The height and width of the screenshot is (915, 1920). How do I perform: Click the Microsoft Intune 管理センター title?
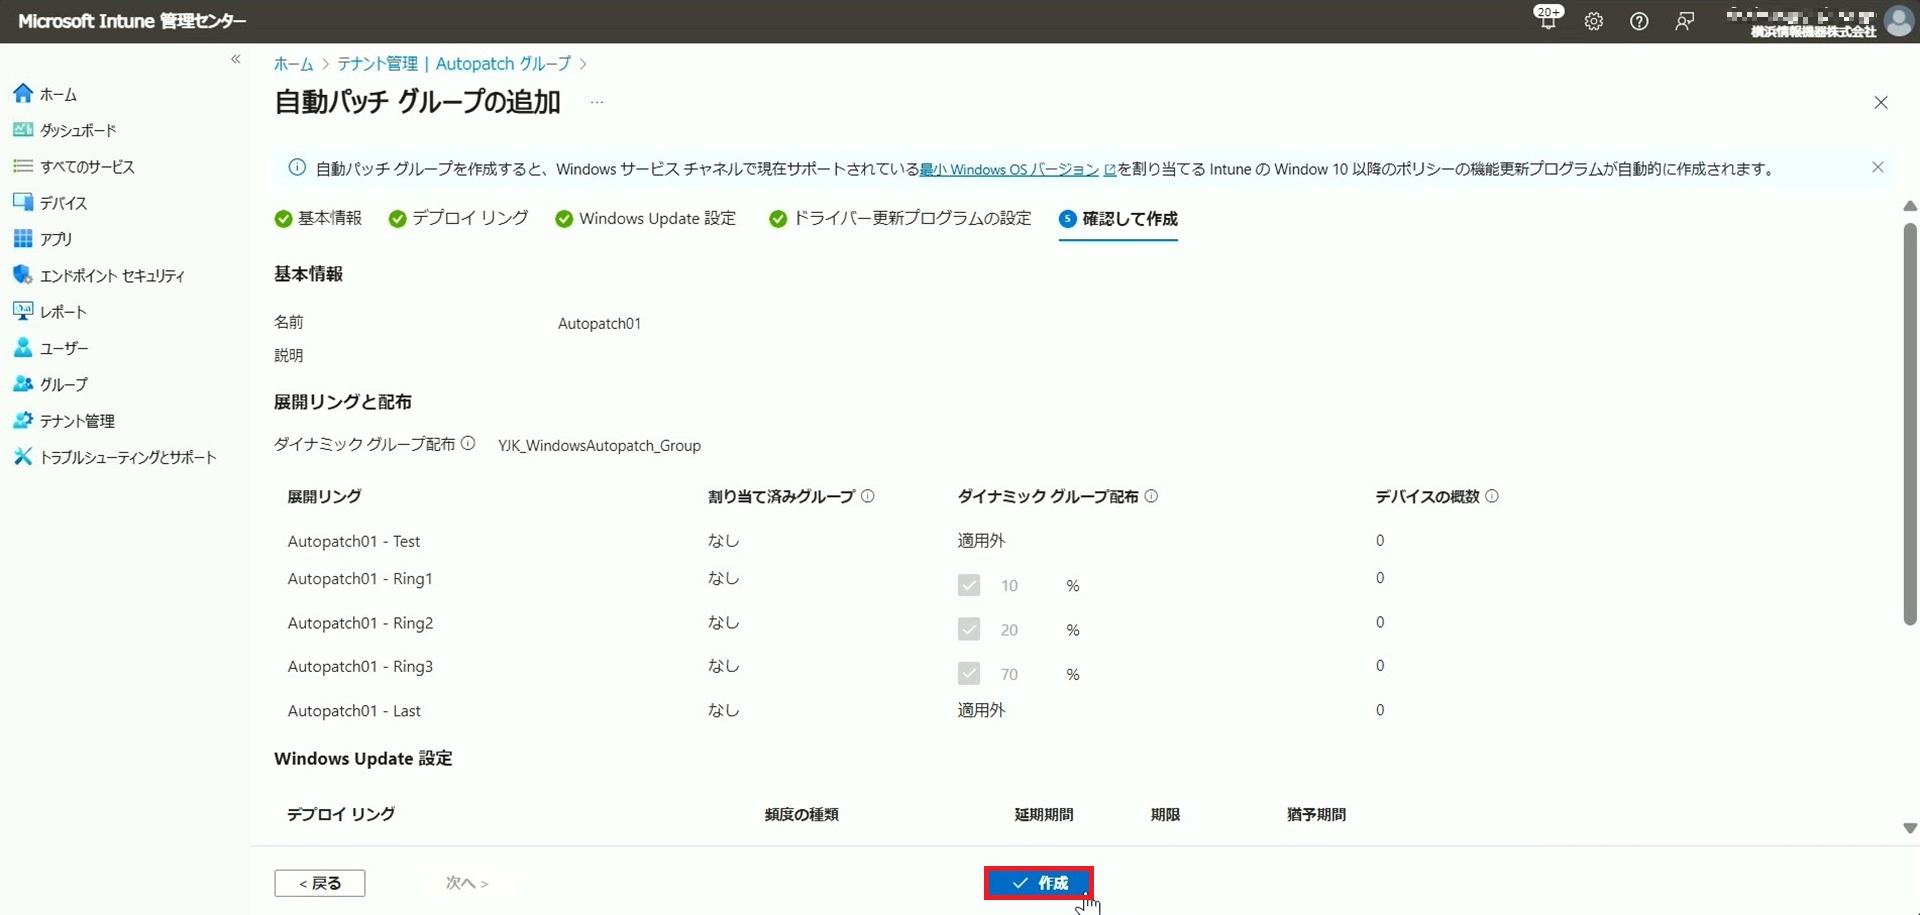point(132,21)
